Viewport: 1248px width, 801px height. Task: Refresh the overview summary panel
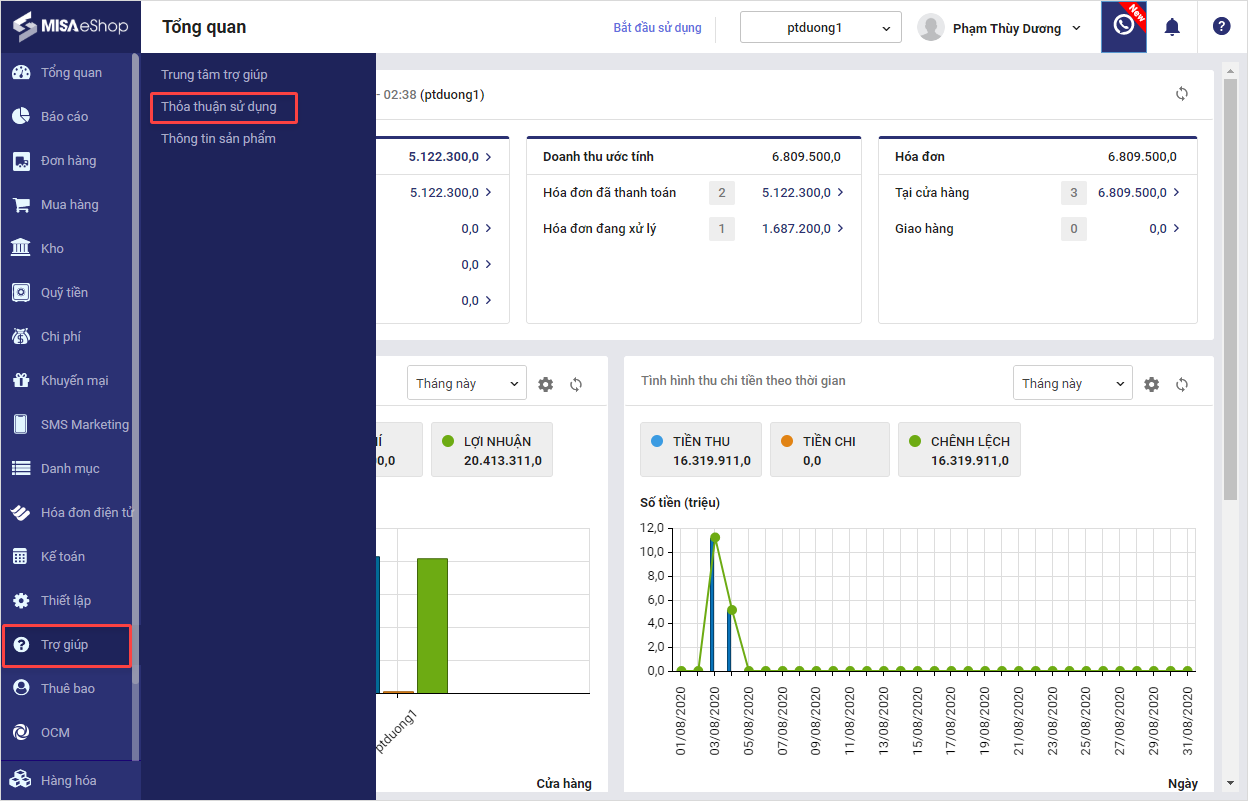(x=1182, y=94)
